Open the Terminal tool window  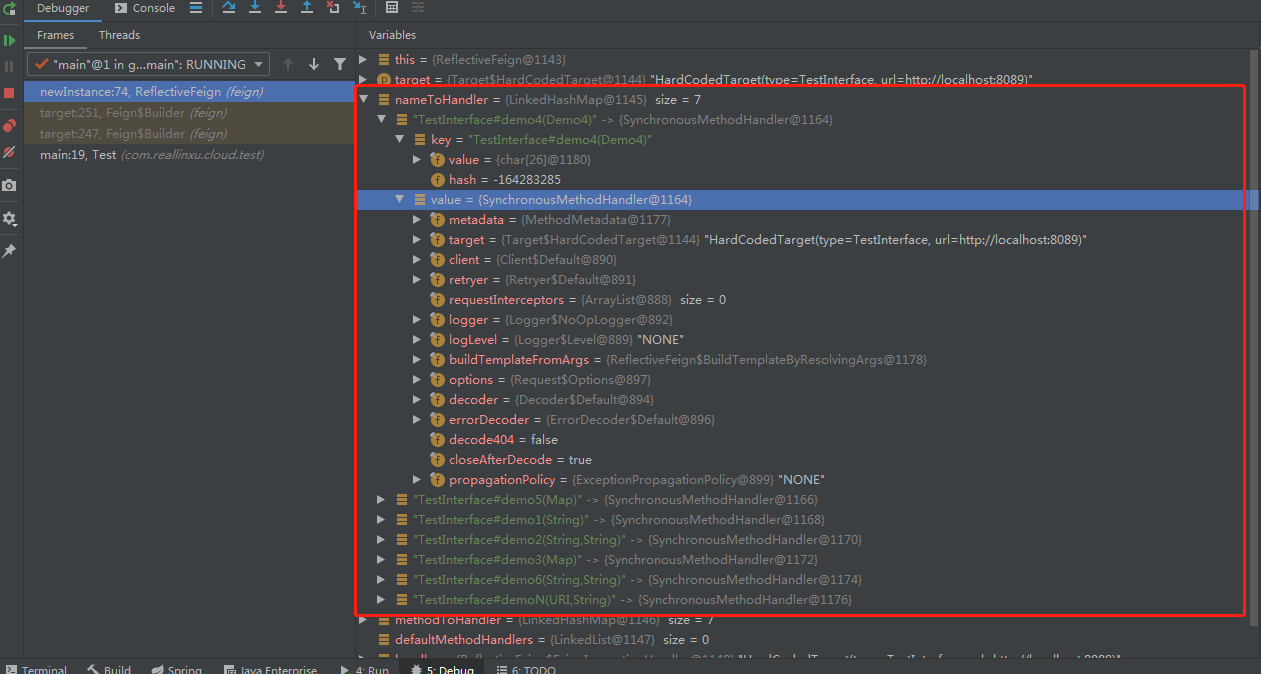[x=36, y=668]
